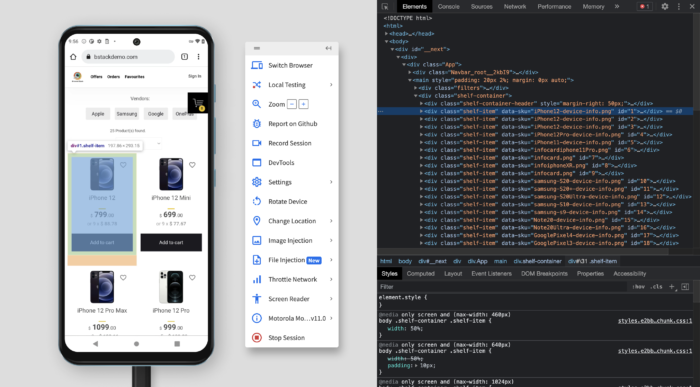The height and width of the screenshot is (387, 700).
Task: Tap the phone browser tab count icon
Action: coord(184,57)
